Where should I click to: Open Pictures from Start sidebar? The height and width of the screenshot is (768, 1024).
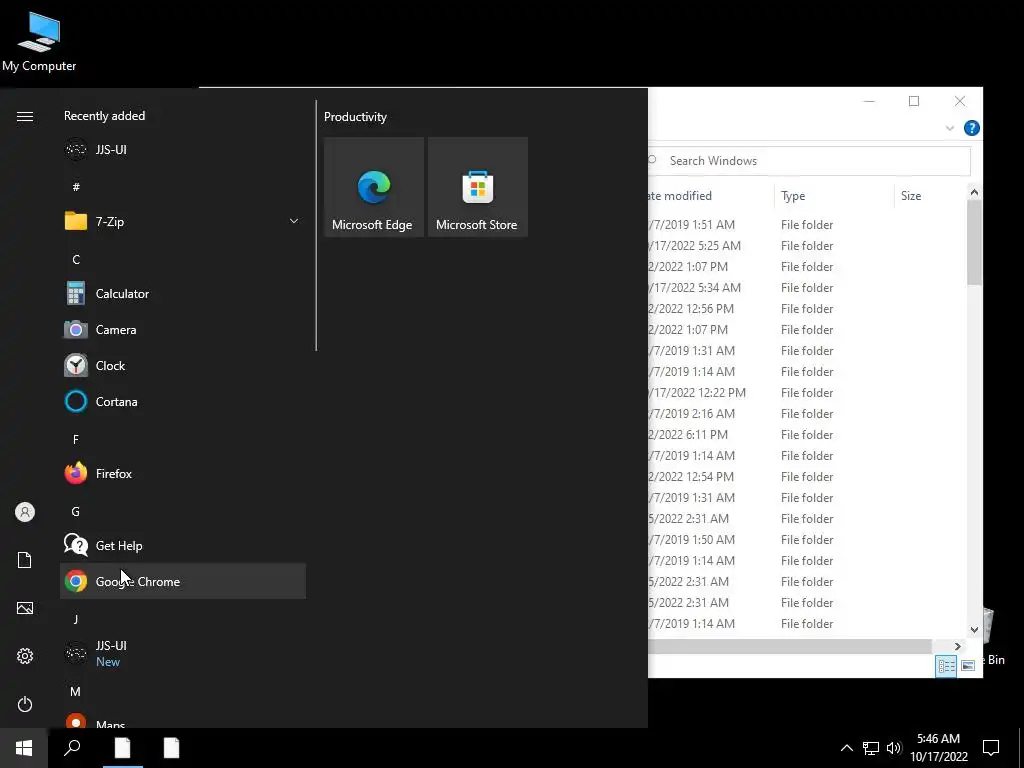point(25,608)
